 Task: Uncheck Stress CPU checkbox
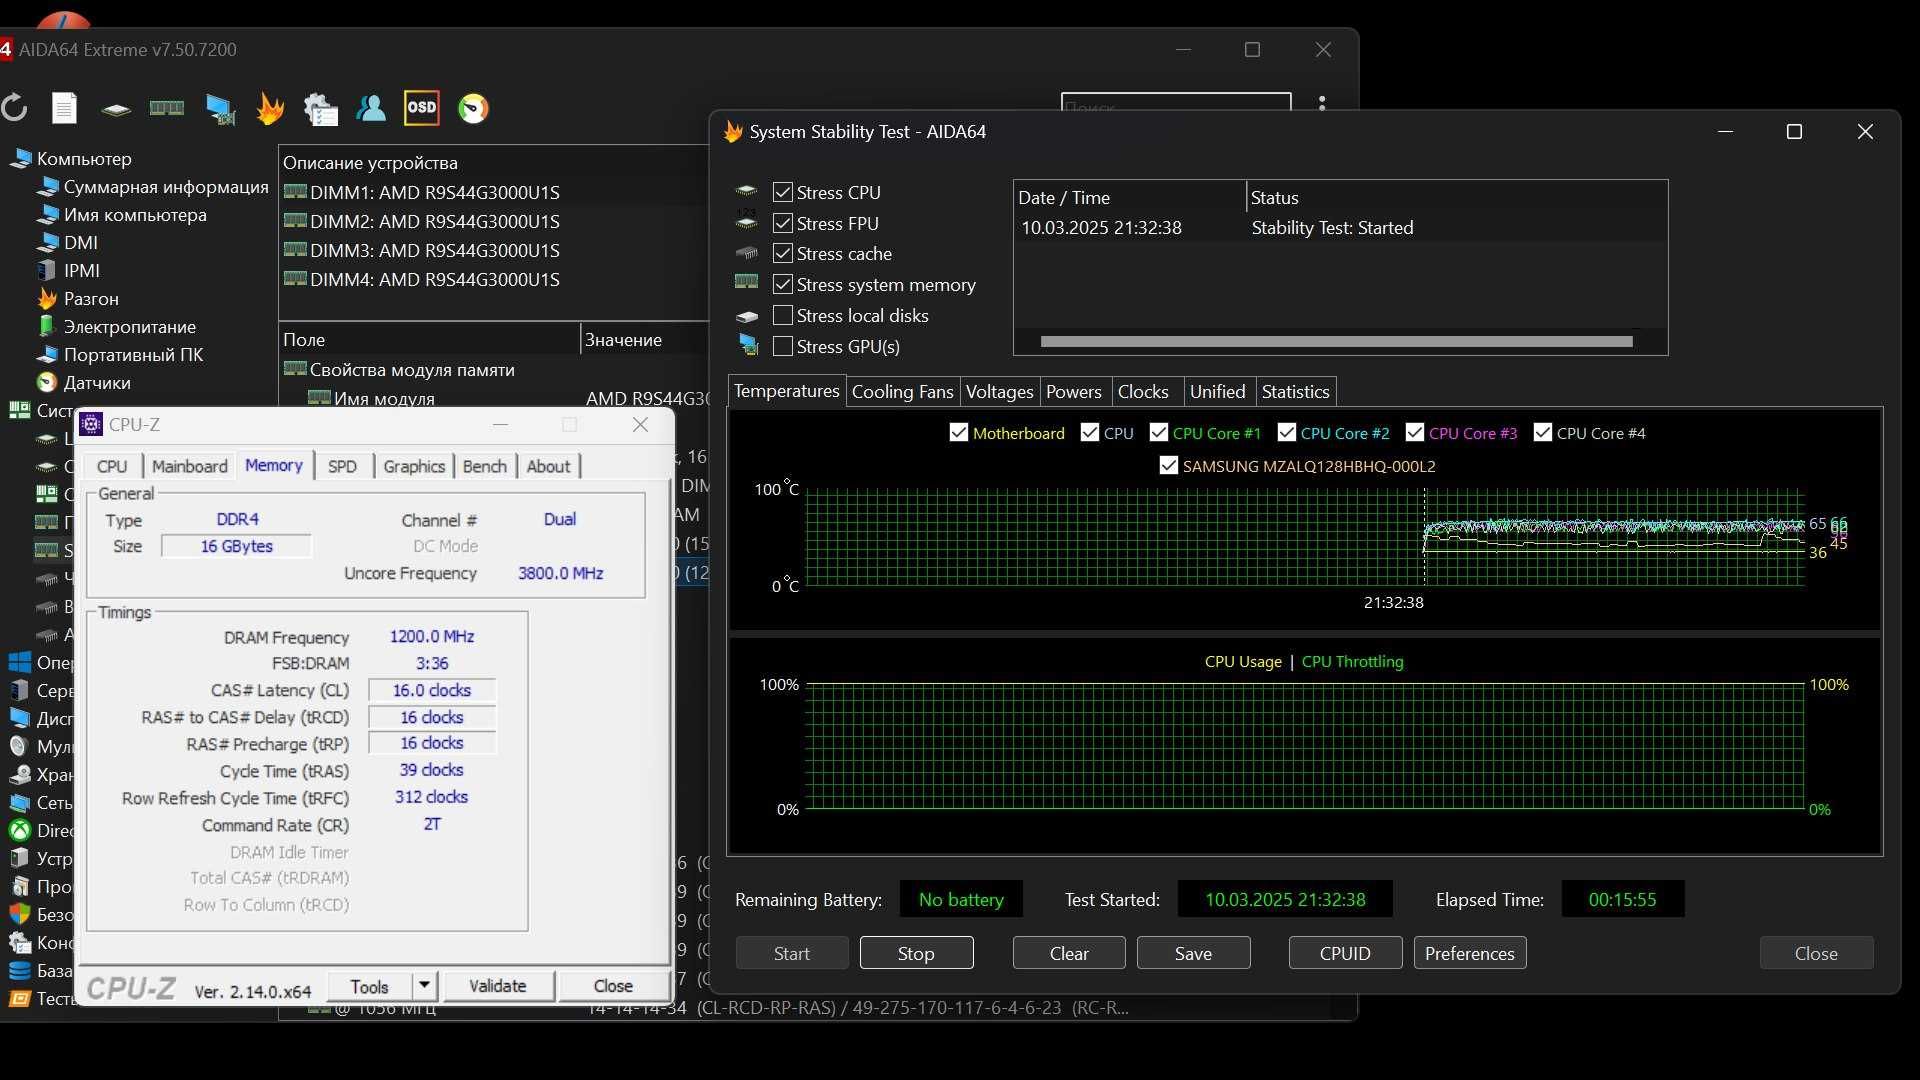[783, 192]
